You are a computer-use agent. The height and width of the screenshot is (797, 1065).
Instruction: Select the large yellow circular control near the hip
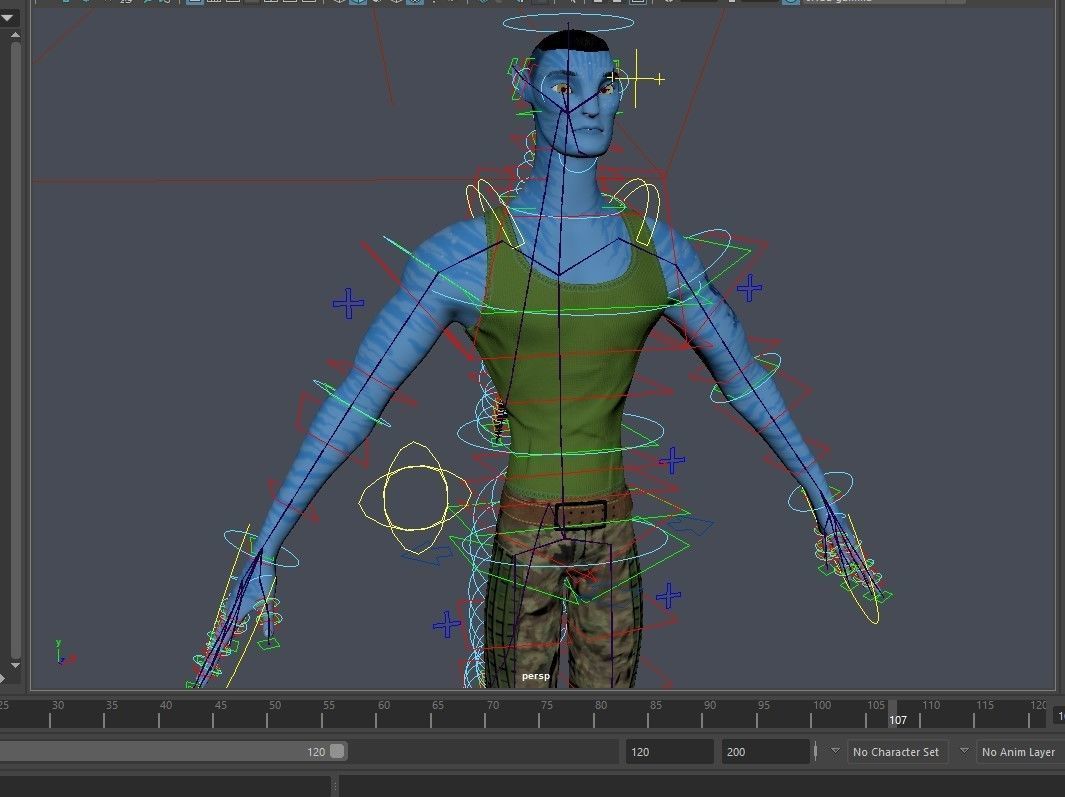click(414, 497)
